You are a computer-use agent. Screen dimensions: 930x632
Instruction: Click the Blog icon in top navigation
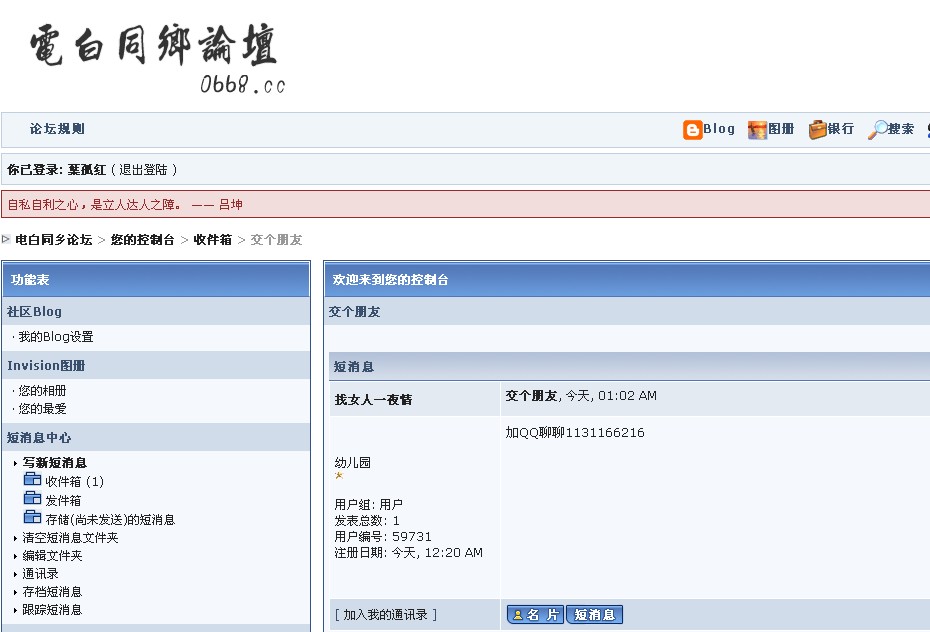click(693, 130)
